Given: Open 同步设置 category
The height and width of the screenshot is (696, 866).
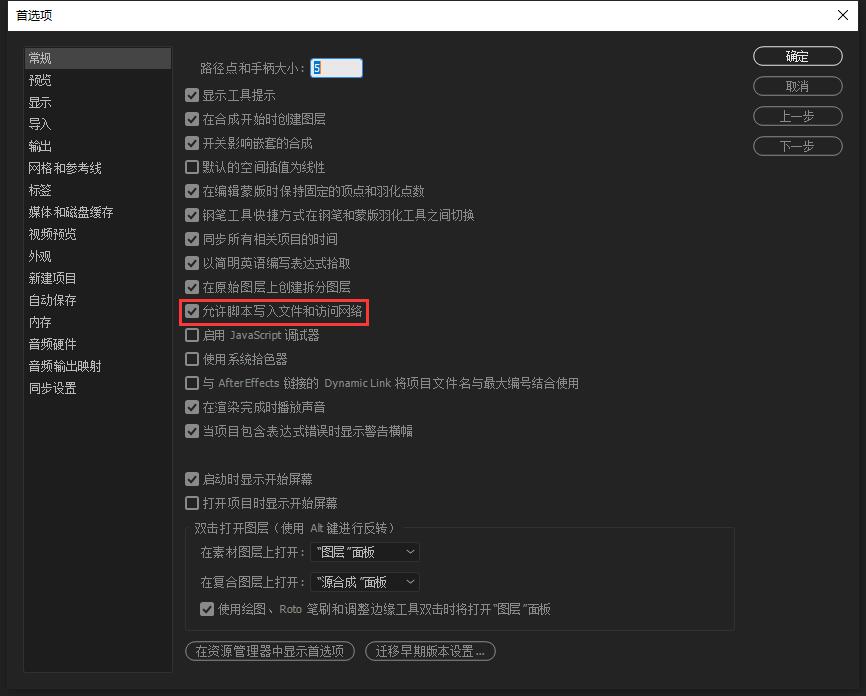Looking at the screenshot, I should tap(52, 388).
